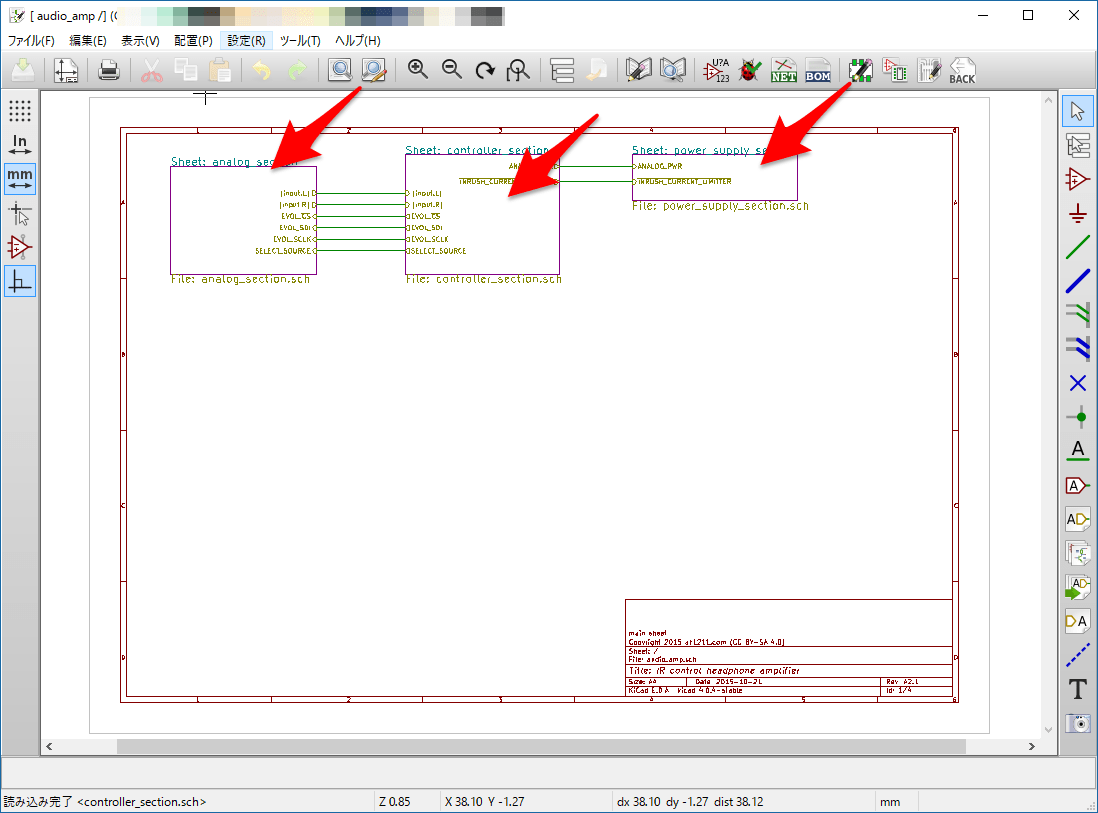Screen dimensions: 1098x813
Task: Generate the bill of materials (BOM)
Action: point(818,71)
